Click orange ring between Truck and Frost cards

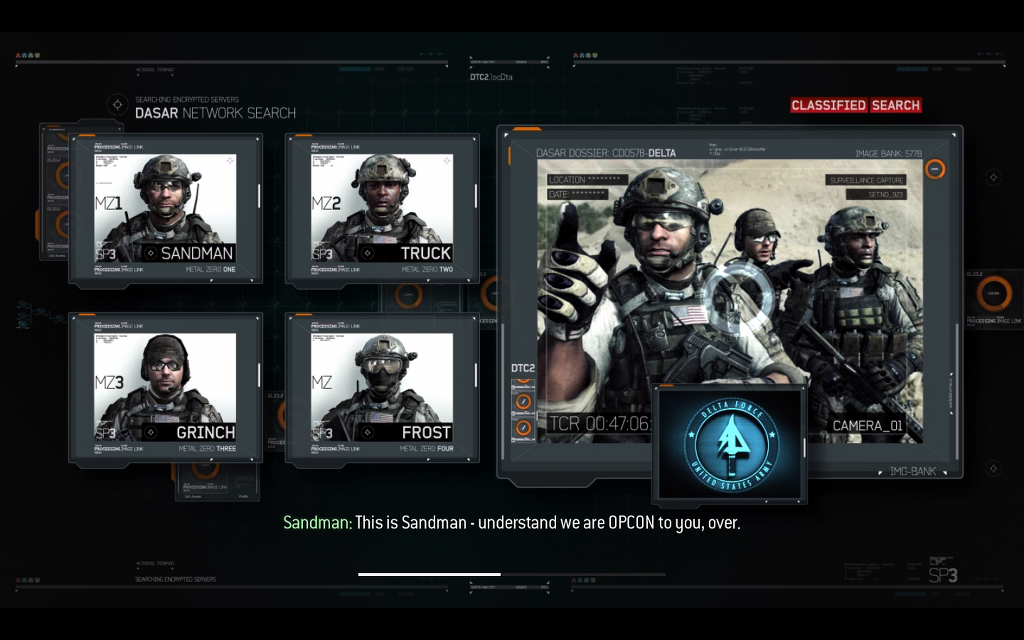tap(408, 295)
